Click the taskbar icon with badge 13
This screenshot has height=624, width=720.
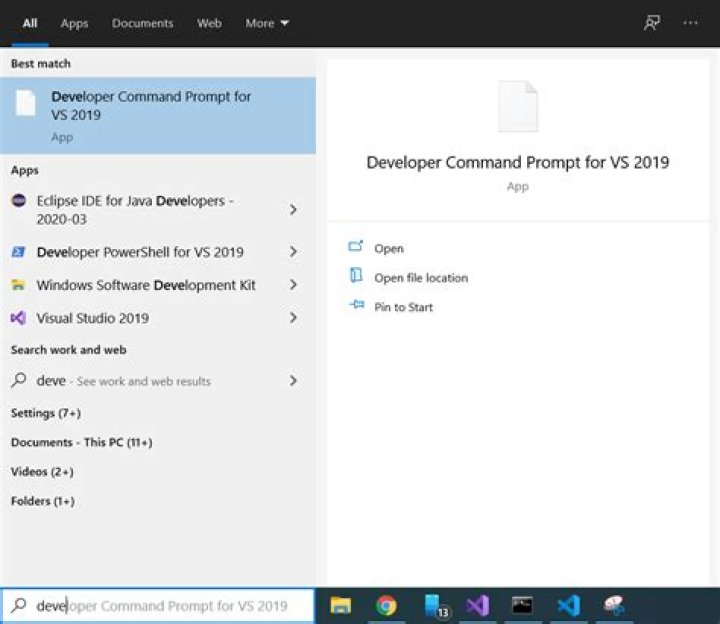point(434,605)
